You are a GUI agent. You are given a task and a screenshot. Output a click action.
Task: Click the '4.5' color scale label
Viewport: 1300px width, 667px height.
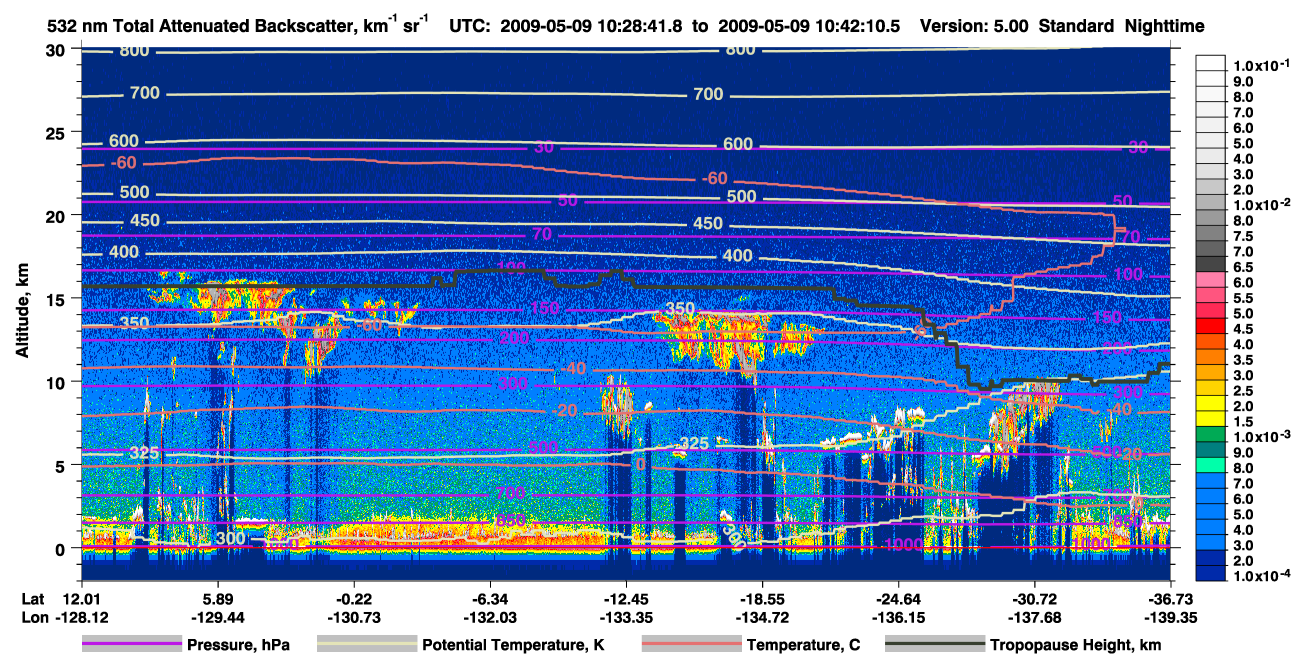(1242, 328)
